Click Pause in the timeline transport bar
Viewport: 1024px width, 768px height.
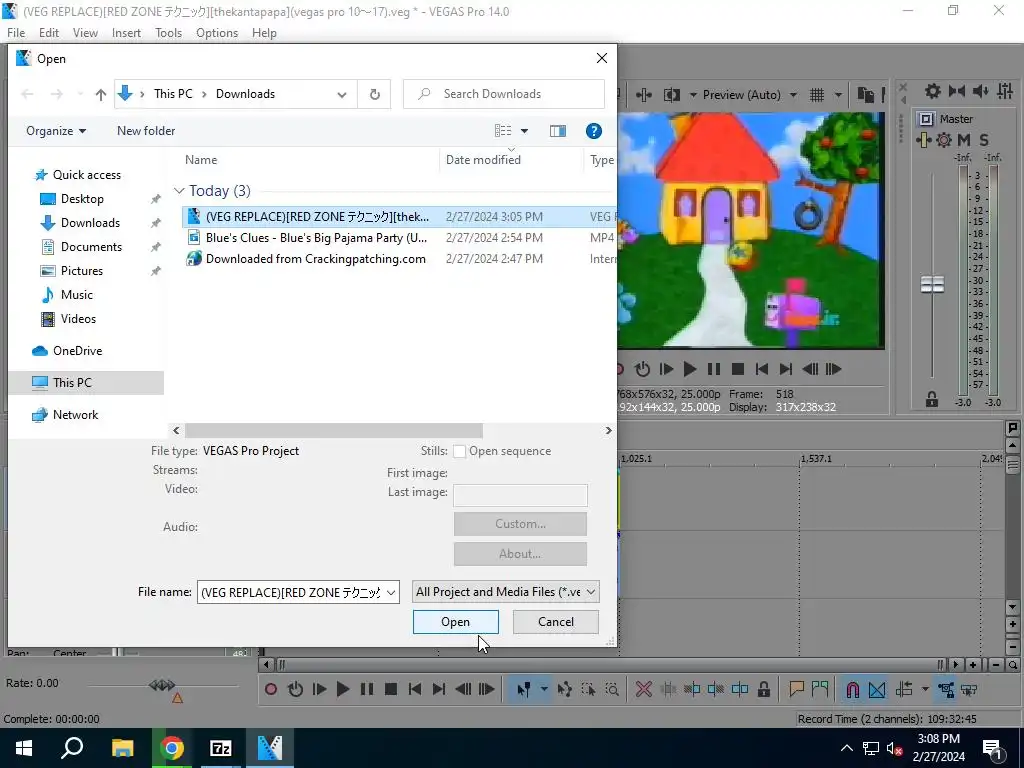pos(366,689)
